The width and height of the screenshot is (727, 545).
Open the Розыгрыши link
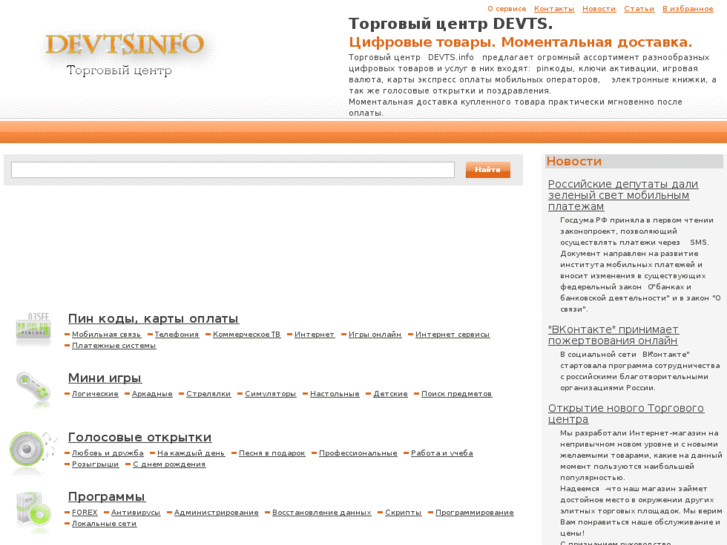(96, 464)
